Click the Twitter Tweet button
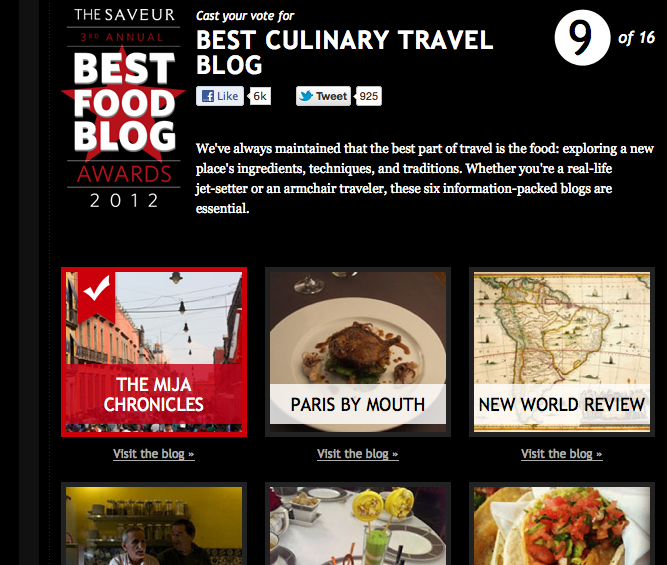The image size is (667, 565). [x=324, y=96]
